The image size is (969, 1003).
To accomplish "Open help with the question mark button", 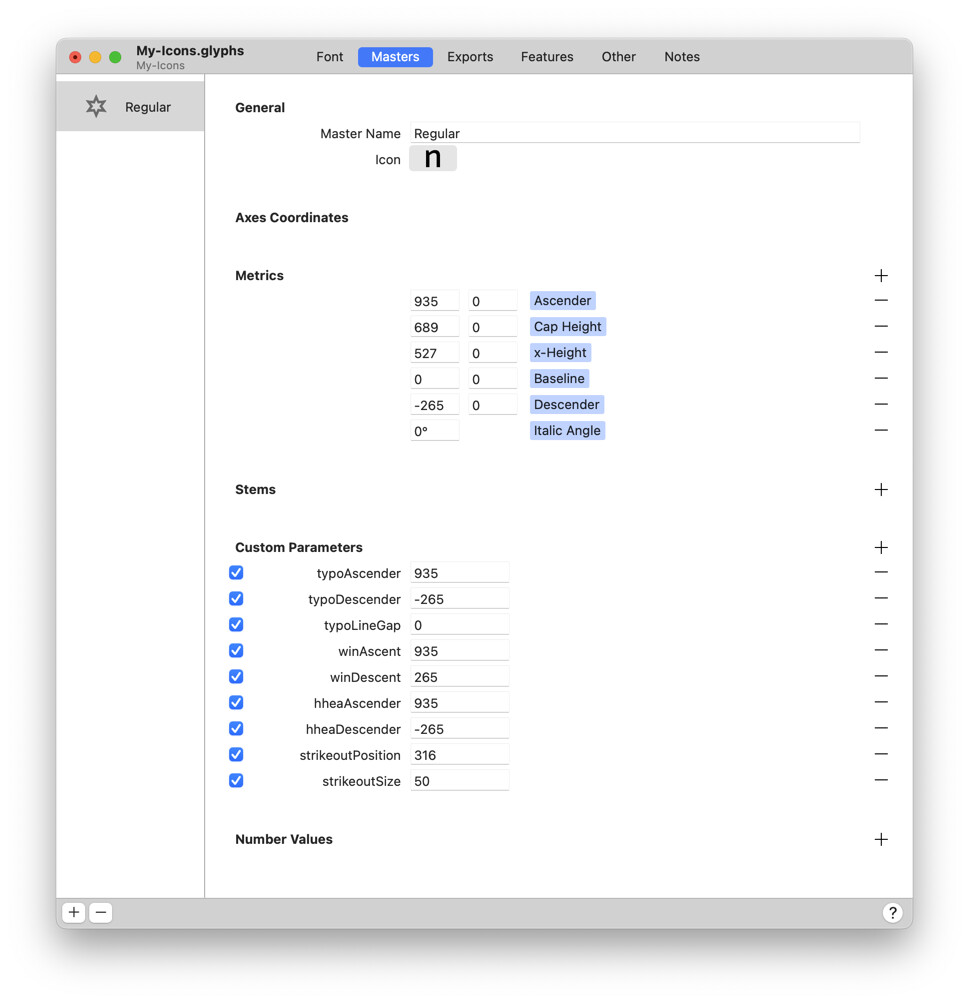I will (893, 913).
